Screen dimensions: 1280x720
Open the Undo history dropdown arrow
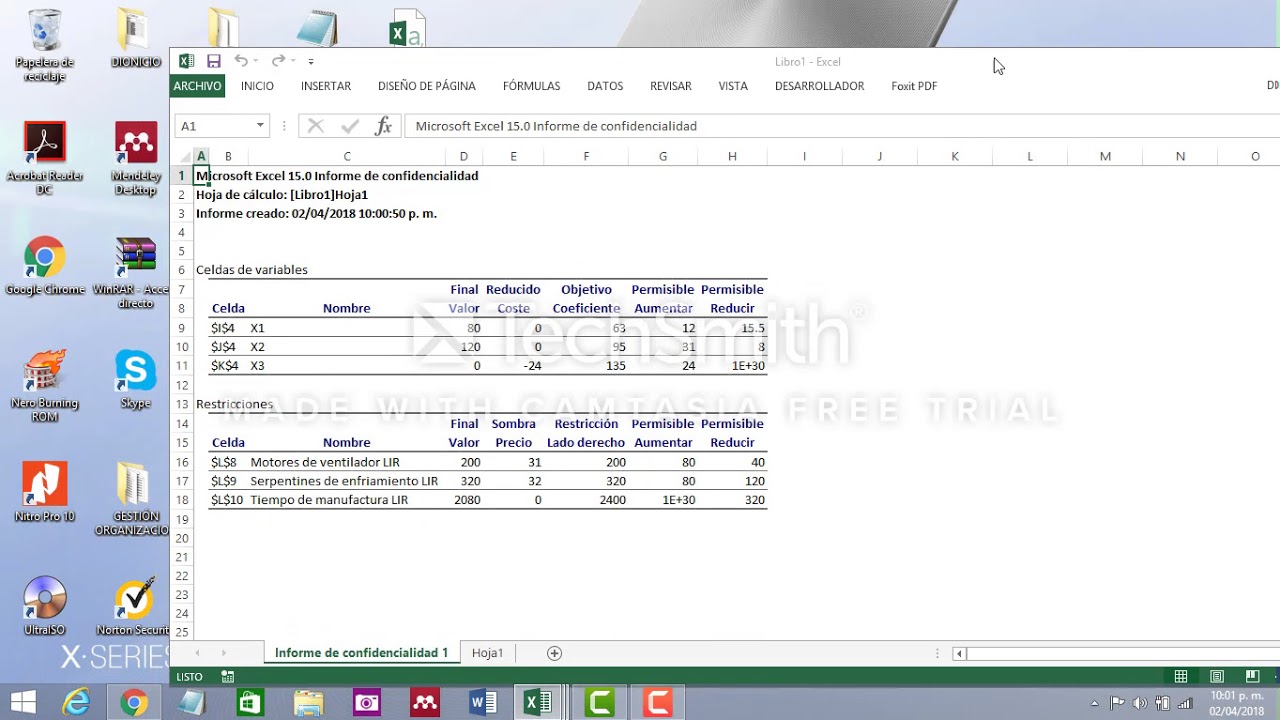pyautogui.click(x=256, y=61)
